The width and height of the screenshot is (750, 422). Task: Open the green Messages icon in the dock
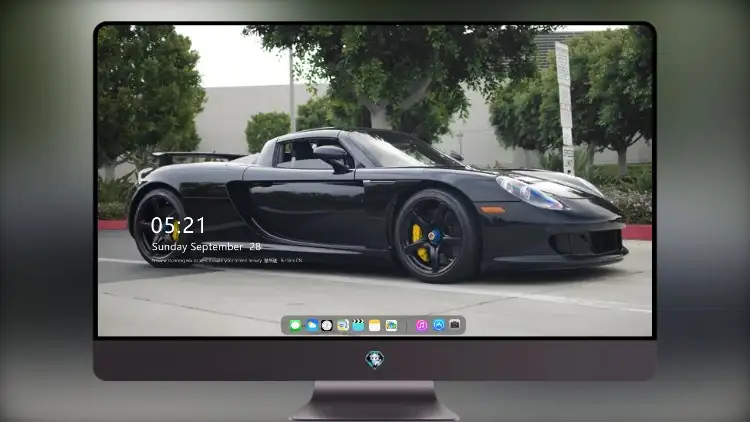pyautogui.click(x=295, y=326)
